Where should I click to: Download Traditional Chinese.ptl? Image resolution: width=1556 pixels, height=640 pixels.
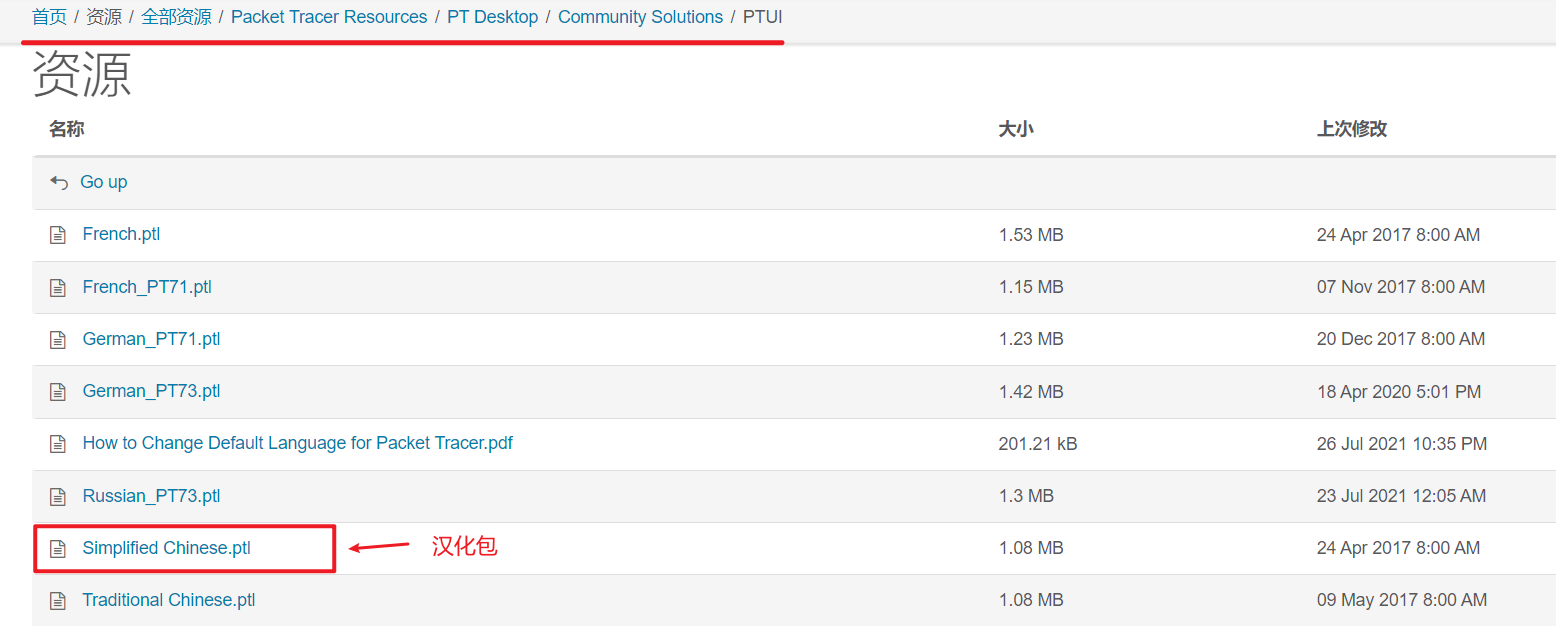pos(169,600)
